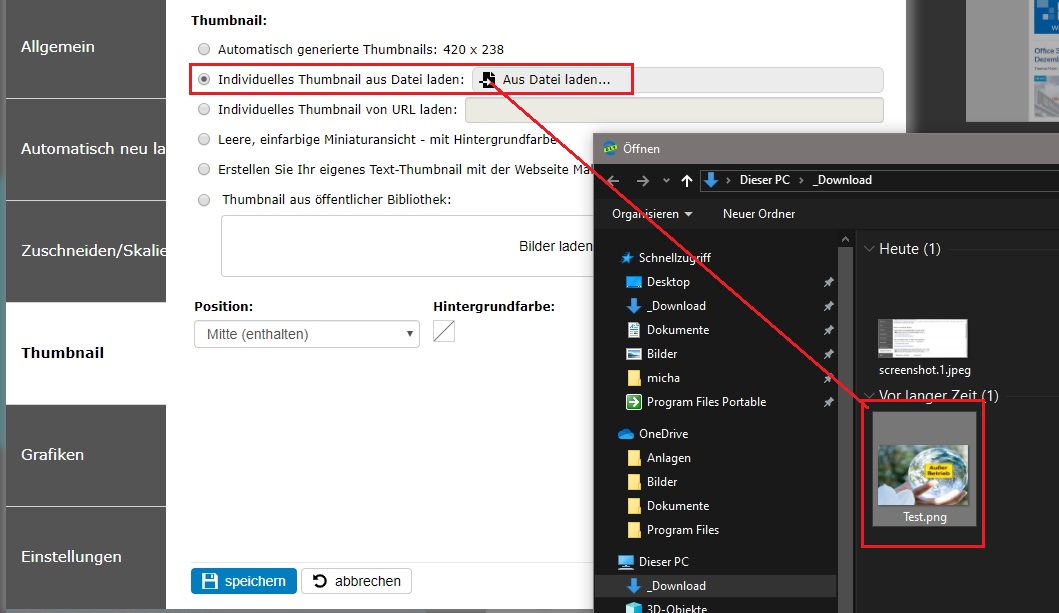1059x613 pixels.
Task: Expand the Organisieren dropdown menu
Action: point(652,214)
